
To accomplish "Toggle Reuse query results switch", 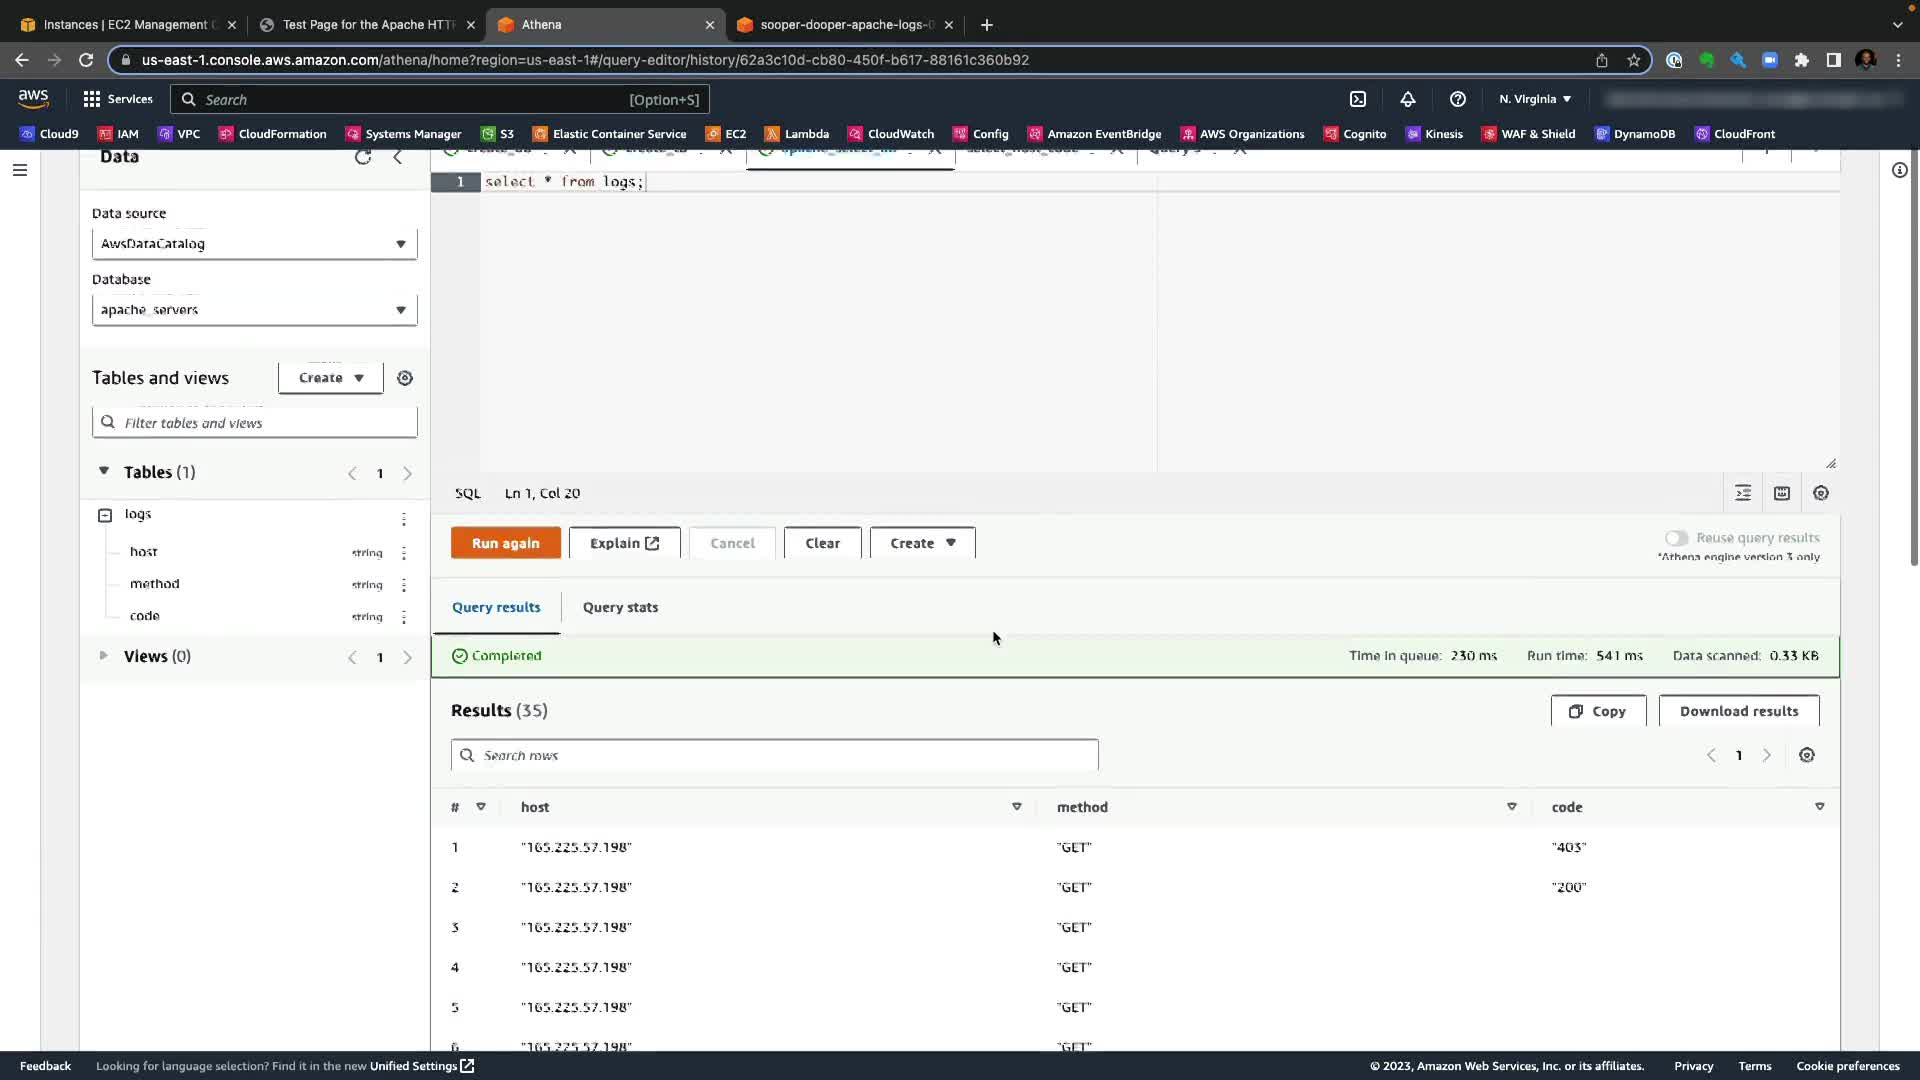I will pyautogui.click(x=1676, y=538).
